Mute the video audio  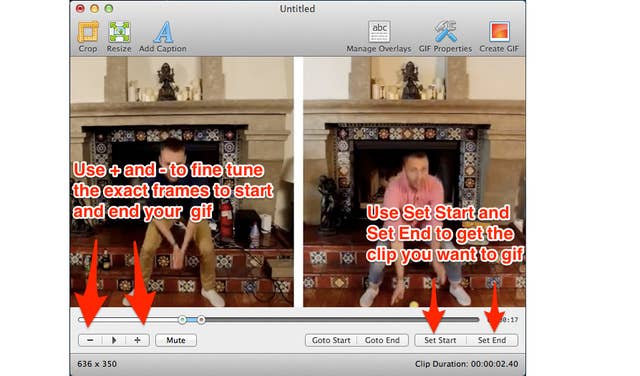click(x=176, y=340)
